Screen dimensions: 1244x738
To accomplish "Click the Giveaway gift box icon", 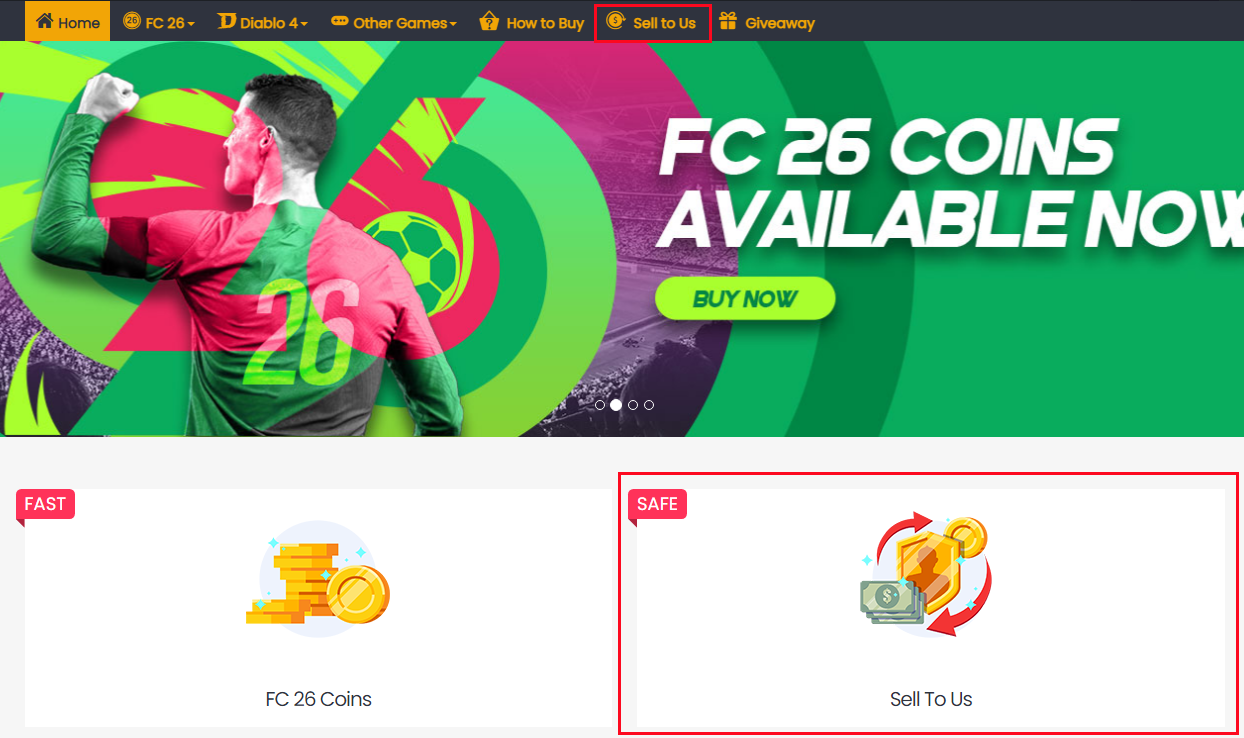I will 728,21.
